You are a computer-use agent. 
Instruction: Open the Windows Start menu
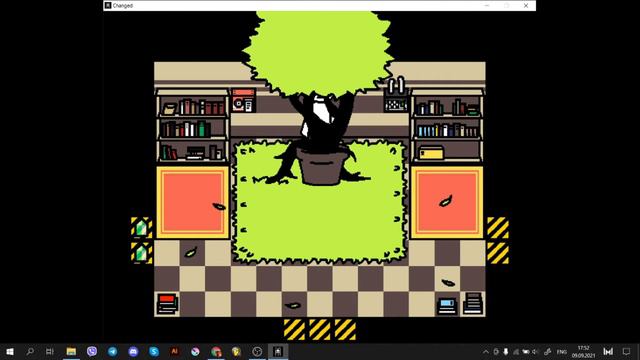tap(10, 351)
